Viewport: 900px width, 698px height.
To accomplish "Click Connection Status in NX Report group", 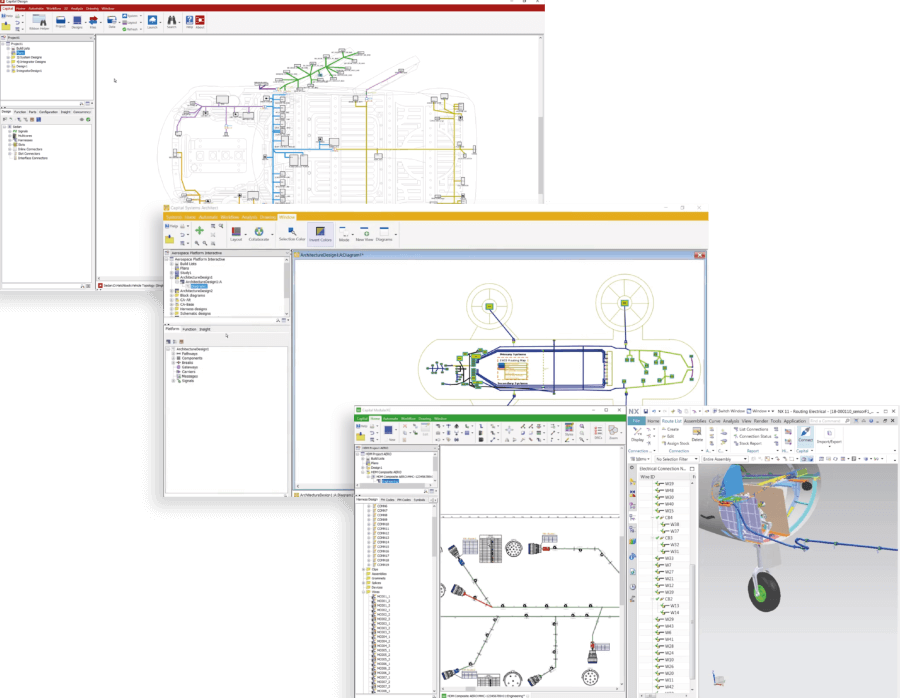I will [x=752, y=436].
